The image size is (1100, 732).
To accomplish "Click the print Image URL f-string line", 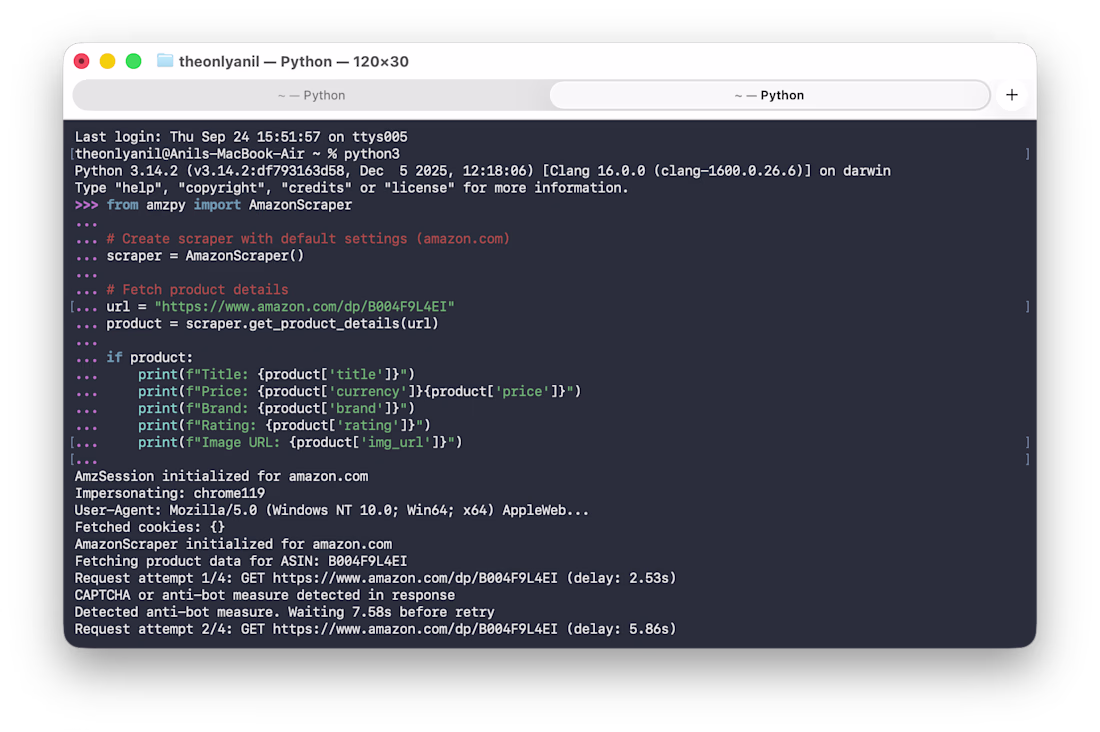I will (300, 442).
